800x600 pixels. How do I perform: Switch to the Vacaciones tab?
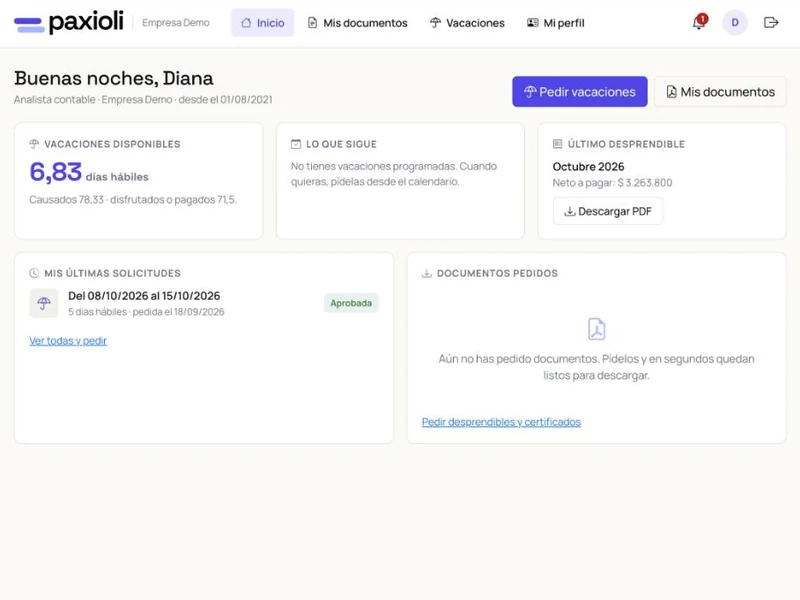tap(467, 23)
